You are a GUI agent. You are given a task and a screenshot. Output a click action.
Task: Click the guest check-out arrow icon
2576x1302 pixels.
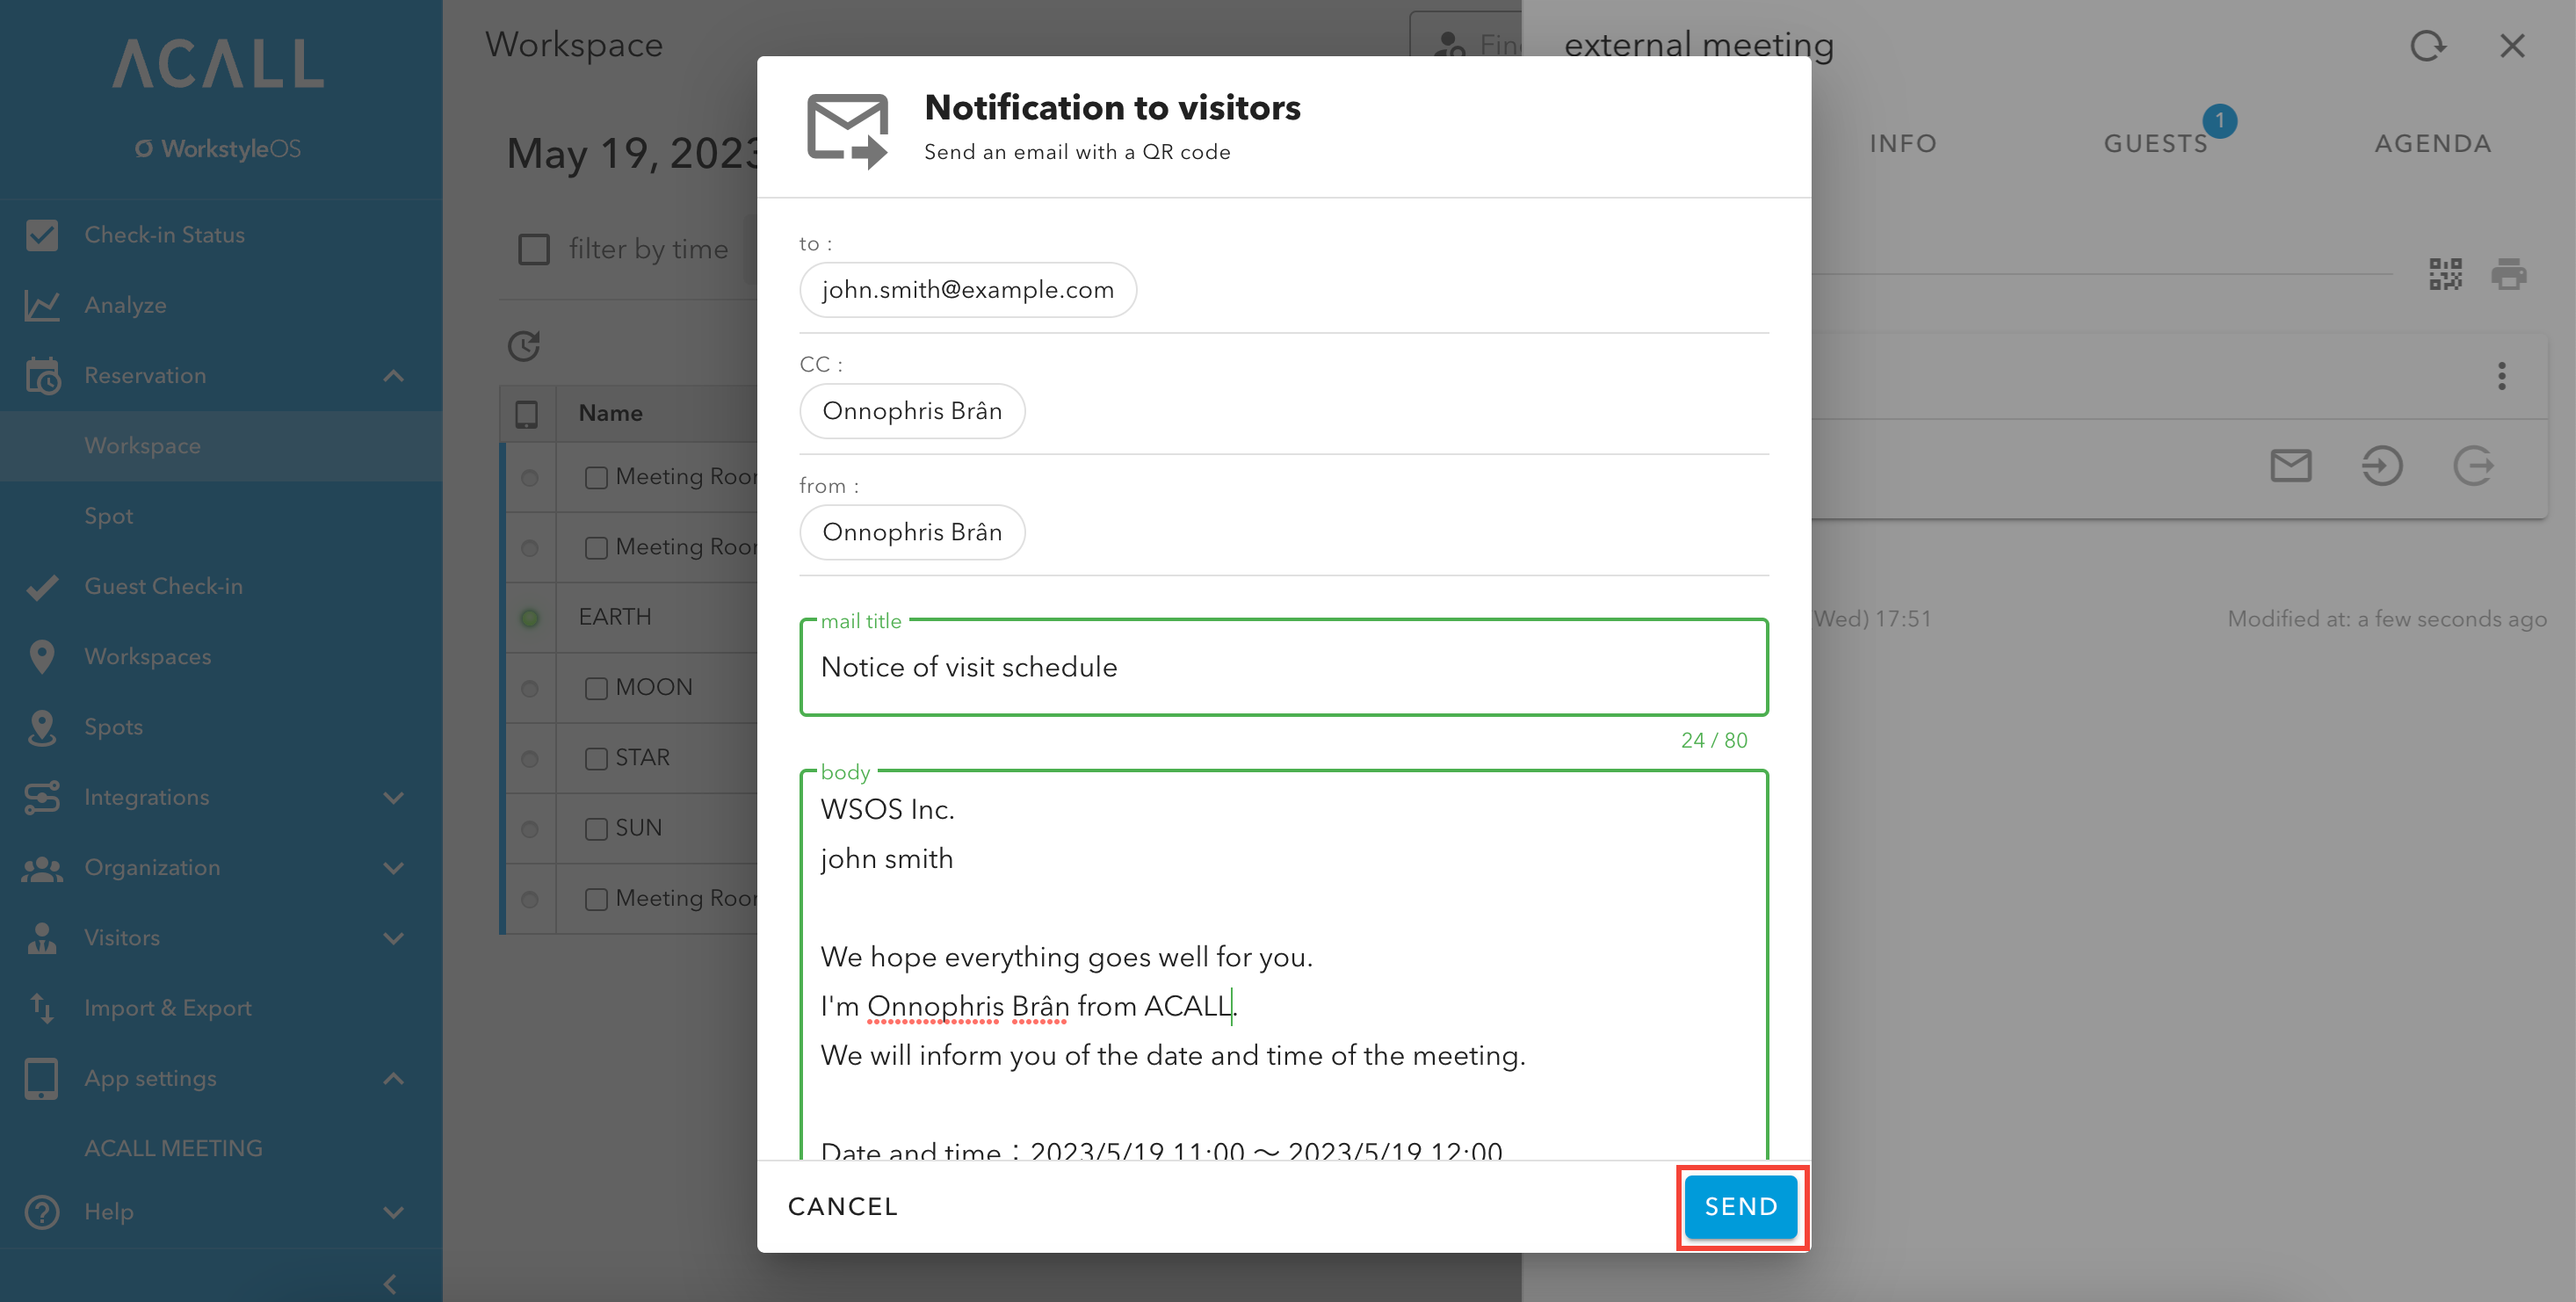(x=2473, y=465)
